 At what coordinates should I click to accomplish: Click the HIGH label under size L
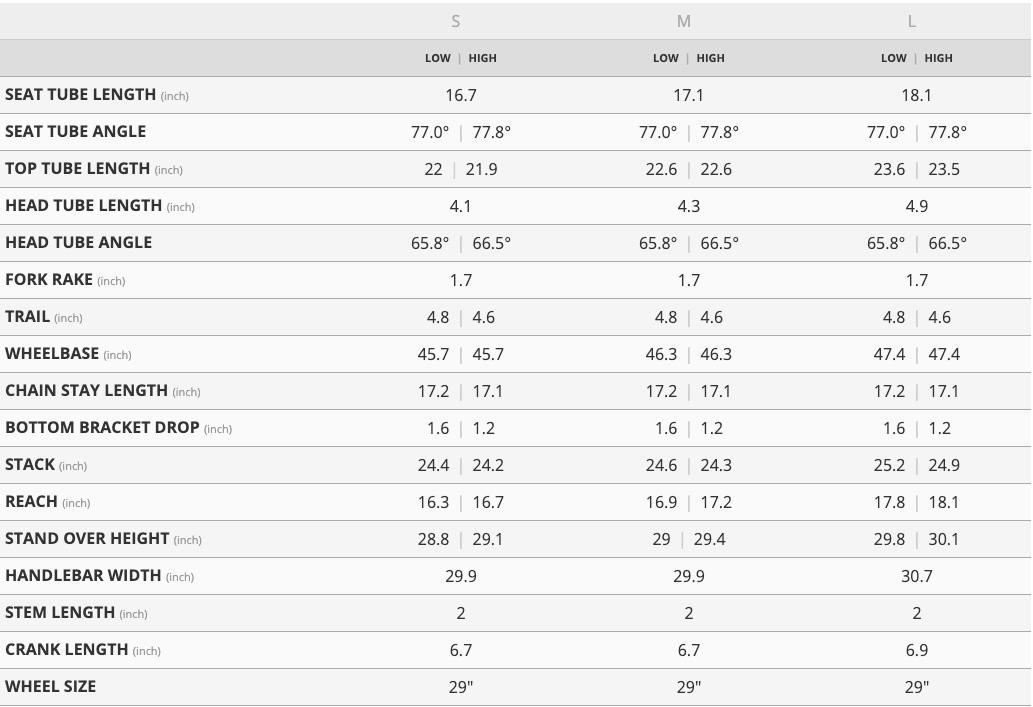[x=939, y=58]
